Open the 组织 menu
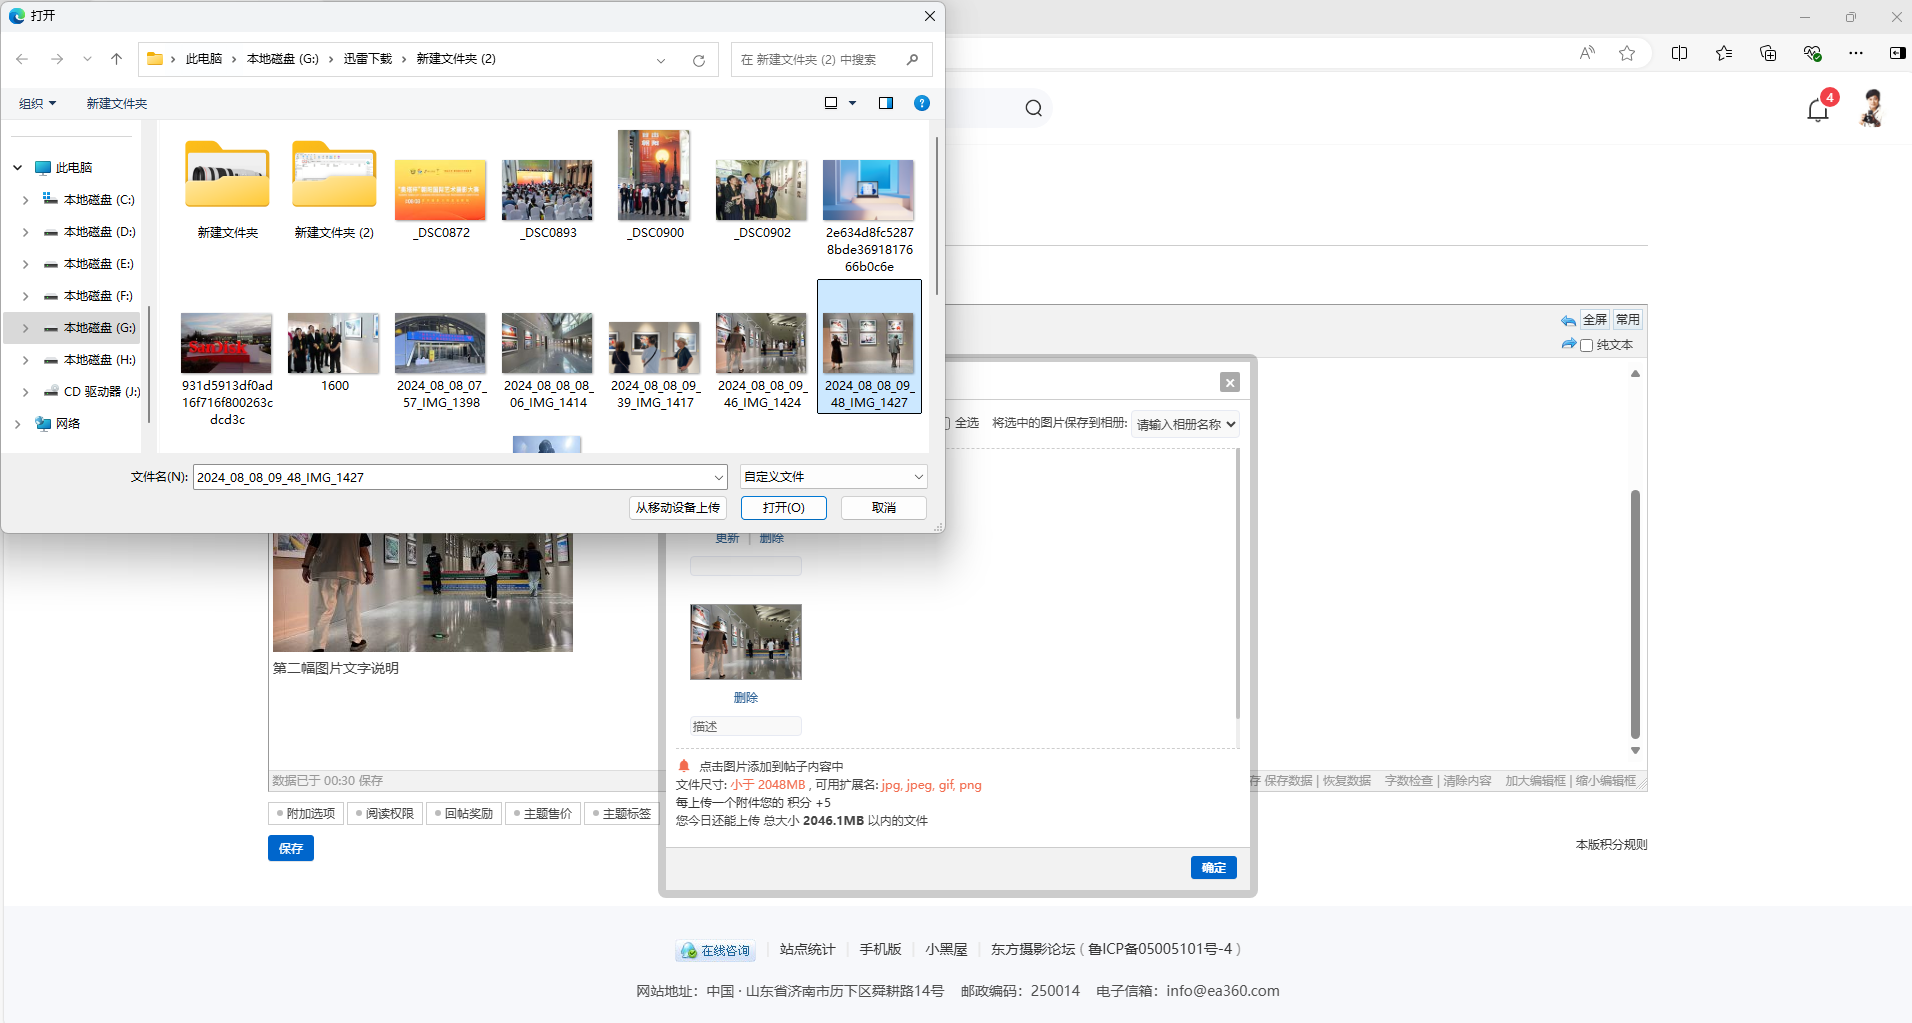The image size is (1912, 1023). point(37,103)
